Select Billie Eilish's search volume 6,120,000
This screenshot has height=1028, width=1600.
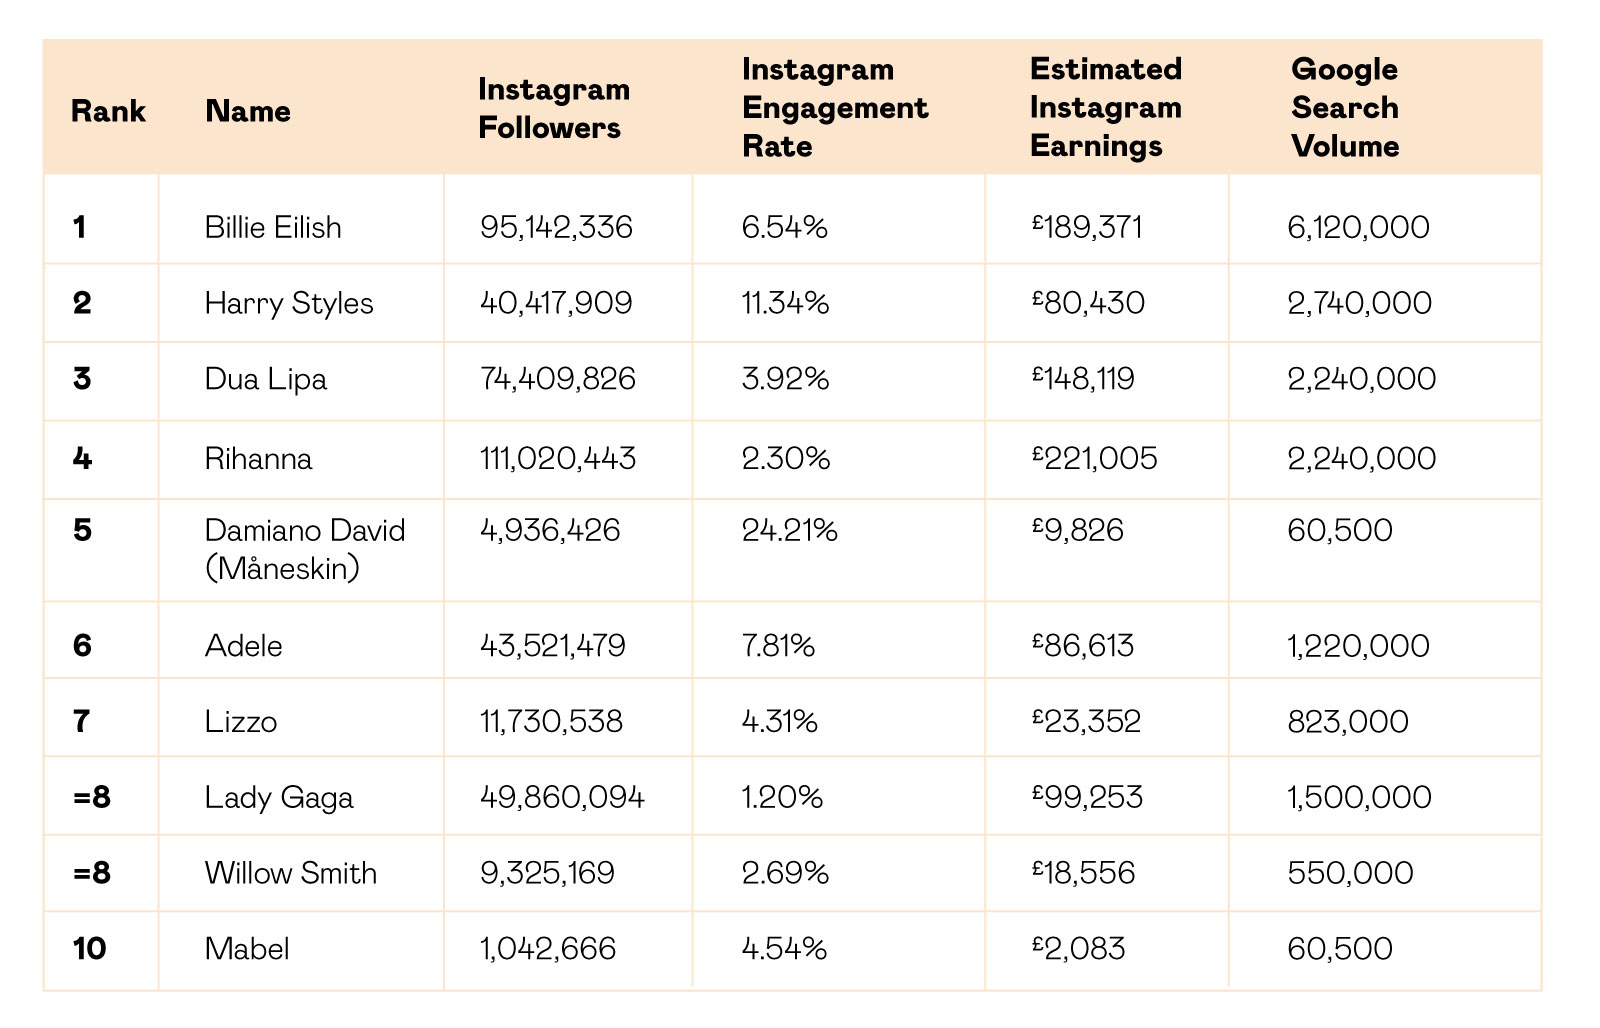click(x=1359, y=227)
